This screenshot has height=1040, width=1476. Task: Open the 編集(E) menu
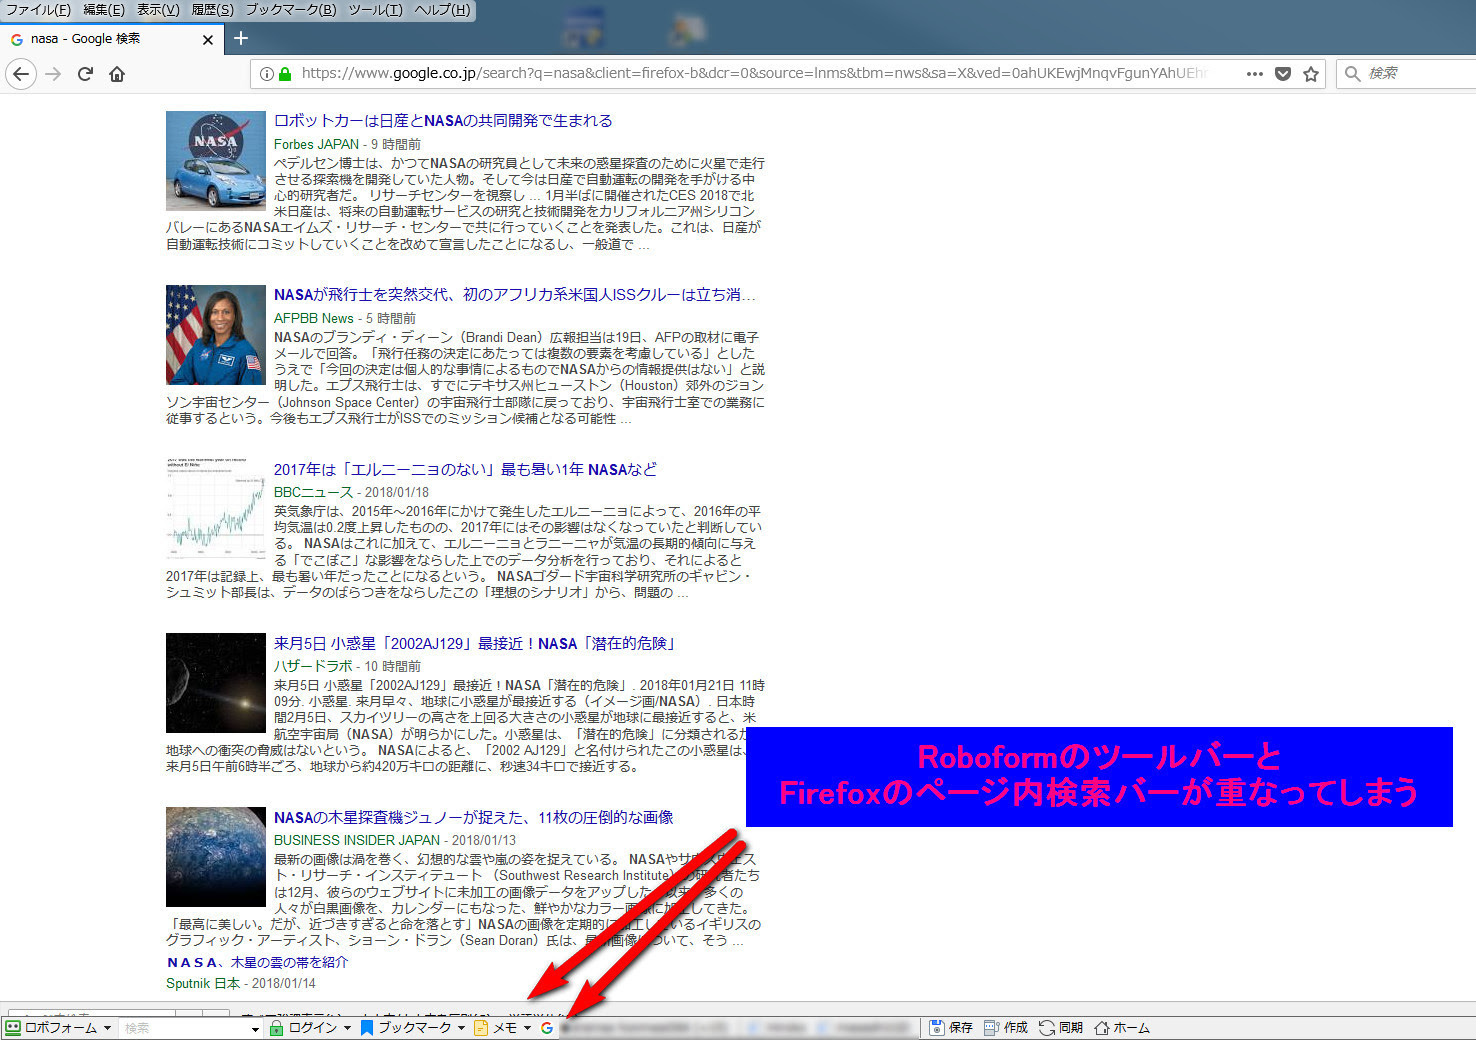coord(104,10)
